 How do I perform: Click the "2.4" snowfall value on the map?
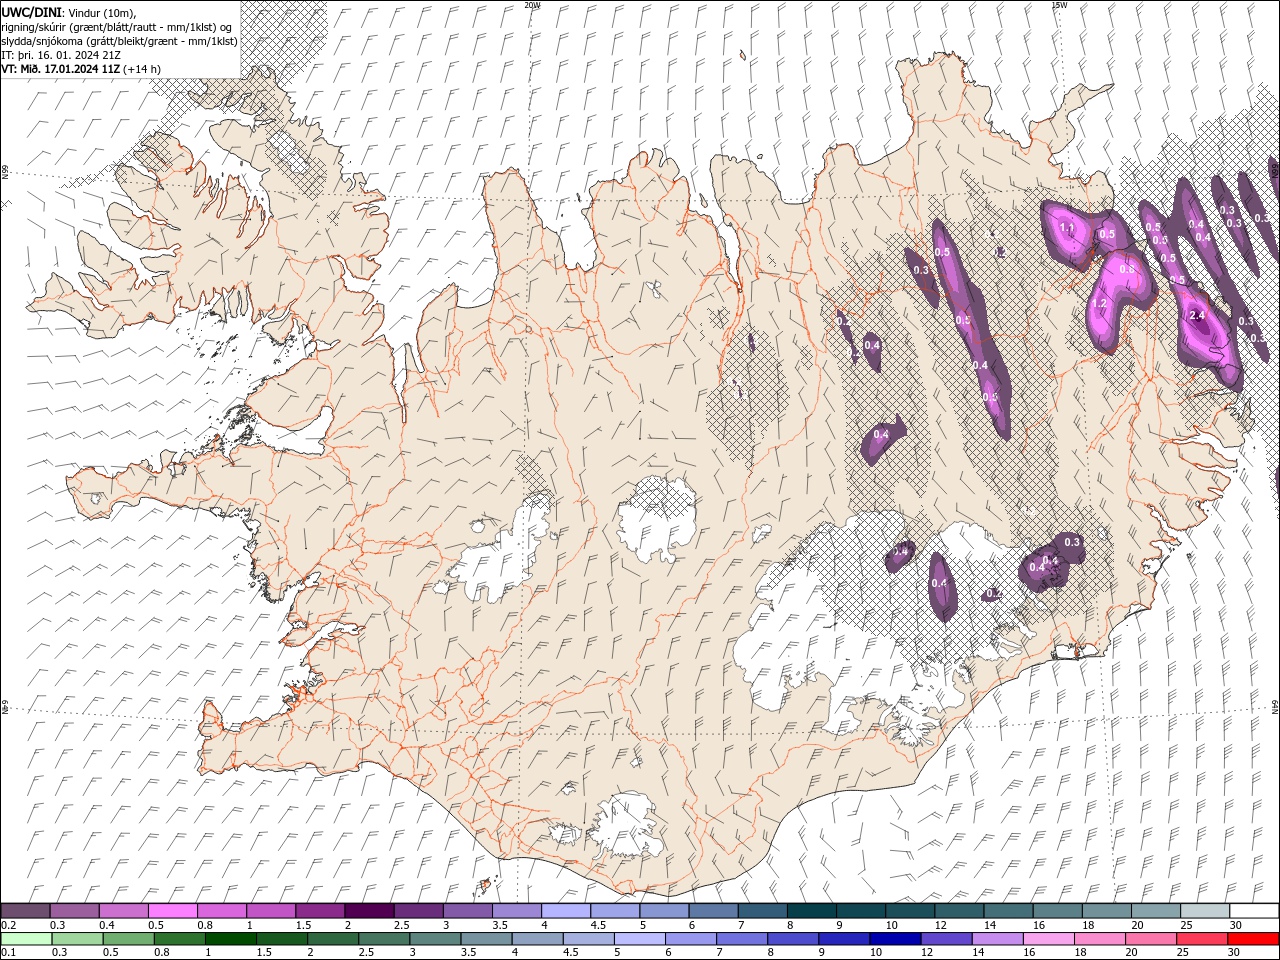(x=1199, y=315)
